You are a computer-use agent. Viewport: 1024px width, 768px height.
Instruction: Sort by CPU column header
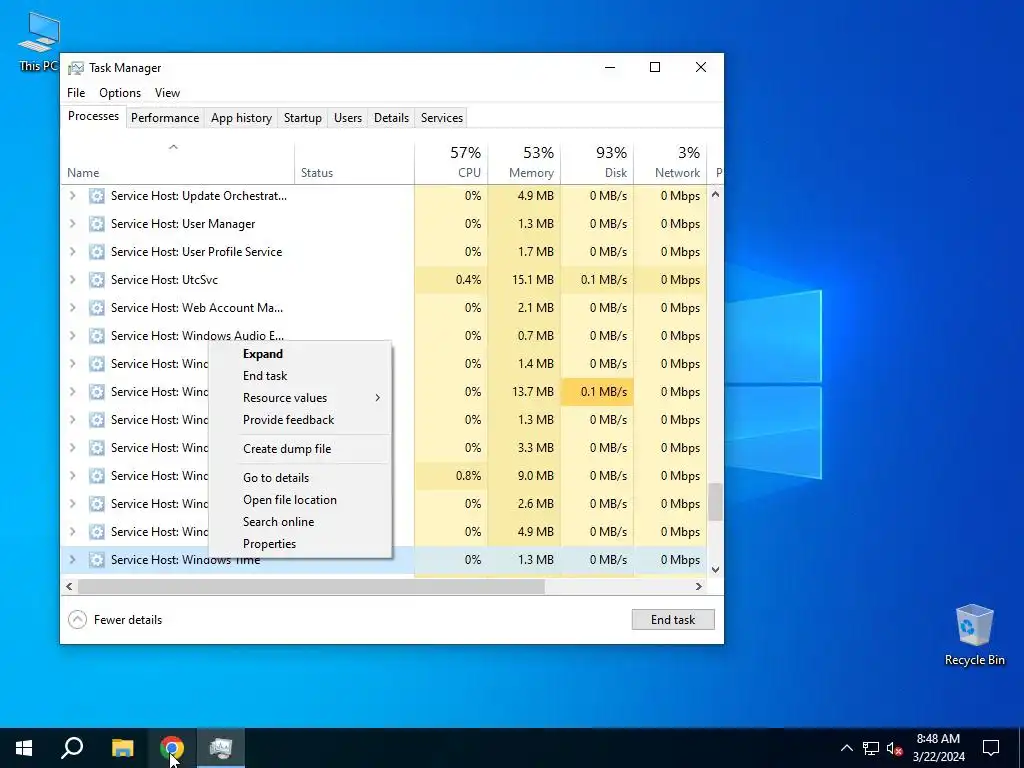click(x=451, y=163)
